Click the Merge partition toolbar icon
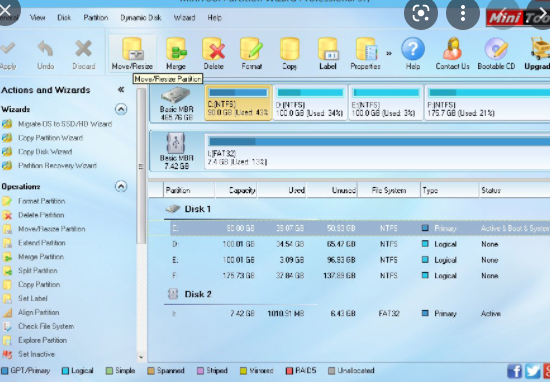The height and width of the screenshot is (382, 550). point(176,53)
